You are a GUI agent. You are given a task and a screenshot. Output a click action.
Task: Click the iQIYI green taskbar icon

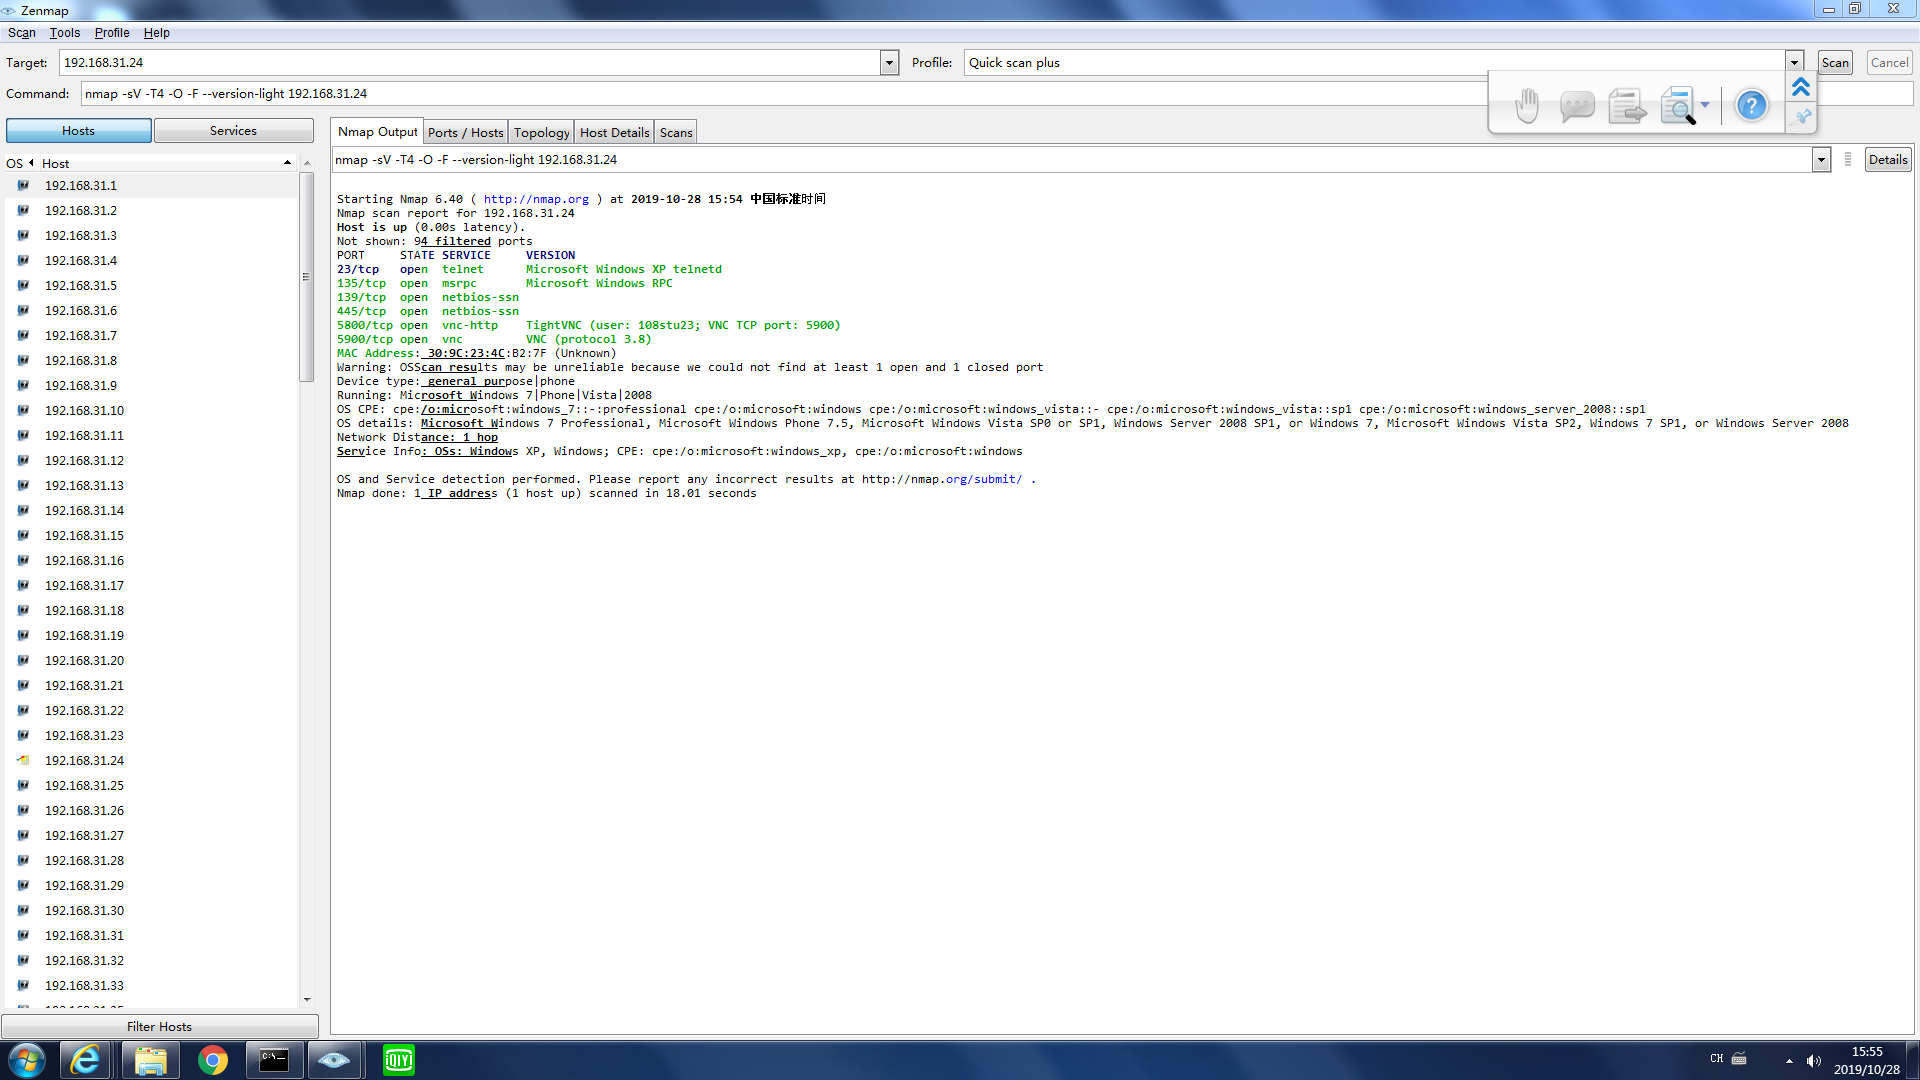pyautogui.click(x=398, y=1060)
